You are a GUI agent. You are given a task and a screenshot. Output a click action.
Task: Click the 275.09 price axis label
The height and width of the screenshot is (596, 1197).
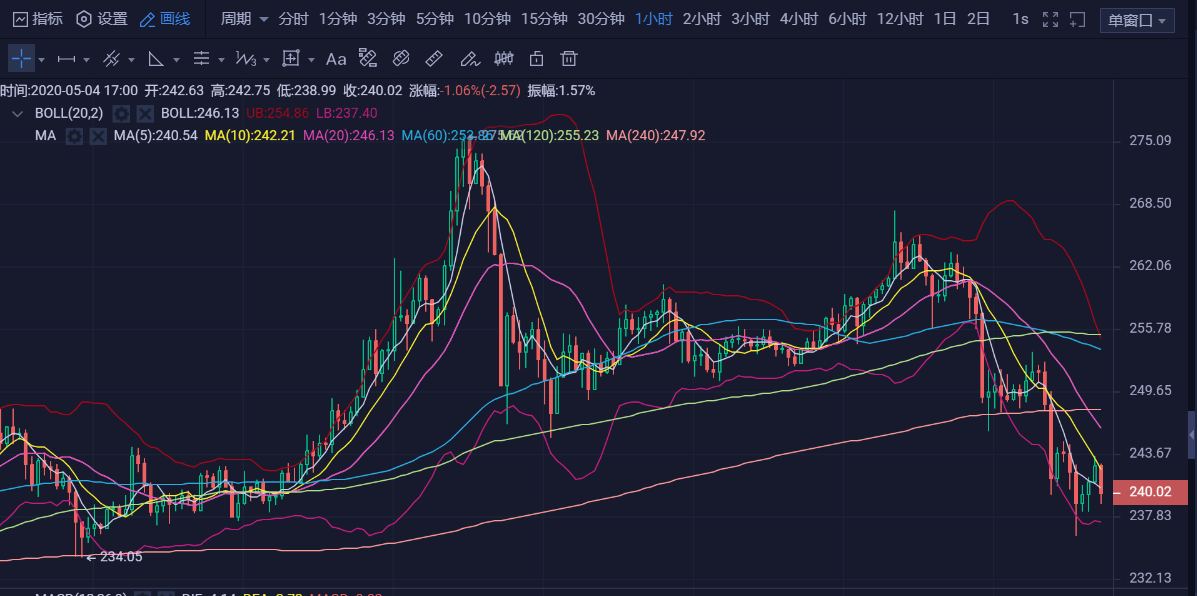1150,140
